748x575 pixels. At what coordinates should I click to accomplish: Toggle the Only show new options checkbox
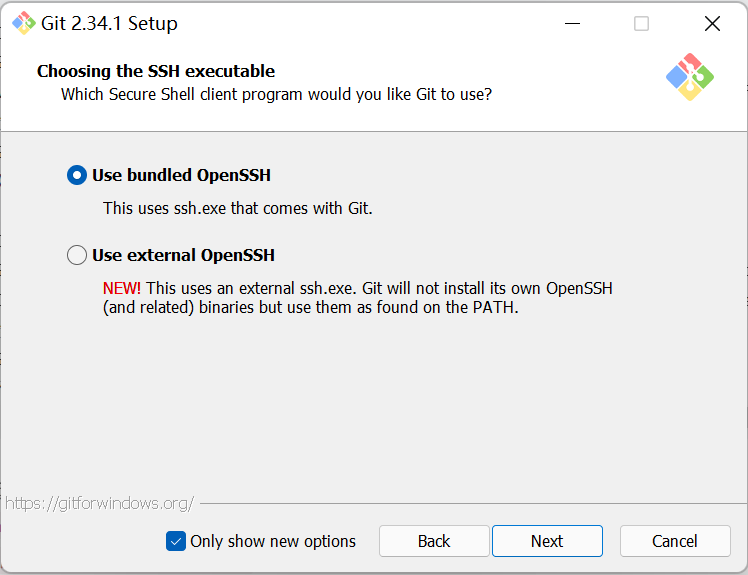[176, 541]
